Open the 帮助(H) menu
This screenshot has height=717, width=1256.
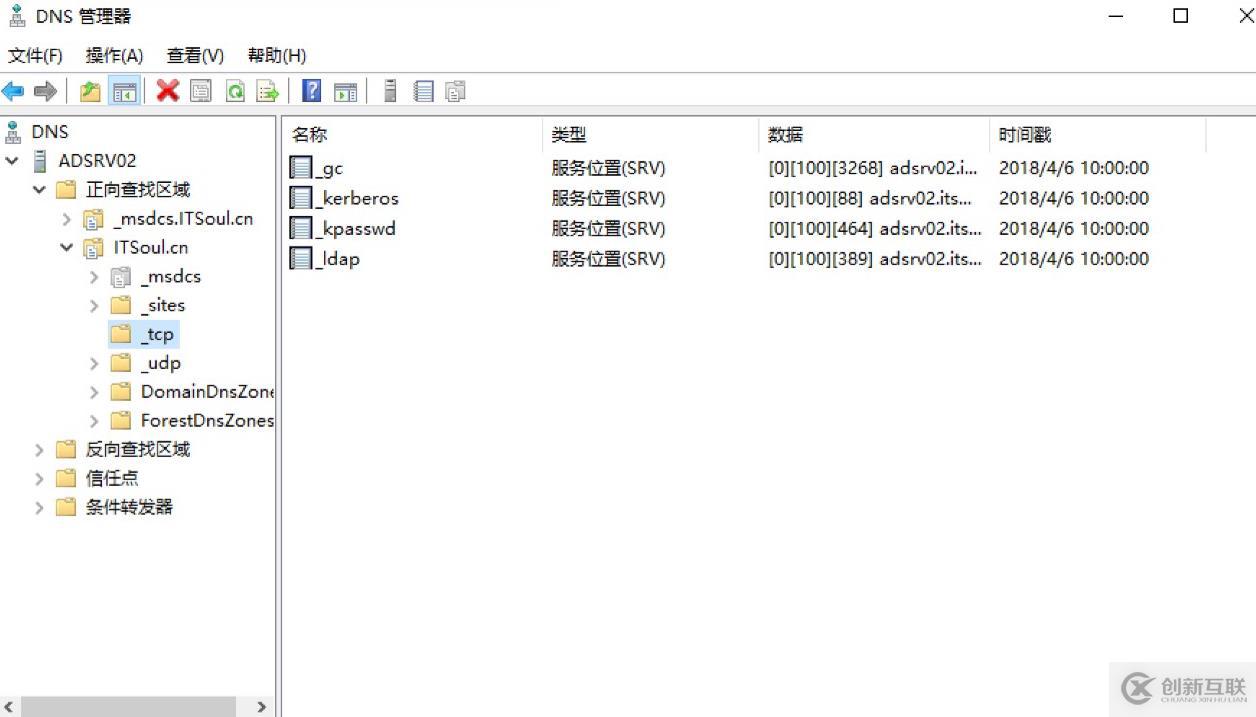277,56
